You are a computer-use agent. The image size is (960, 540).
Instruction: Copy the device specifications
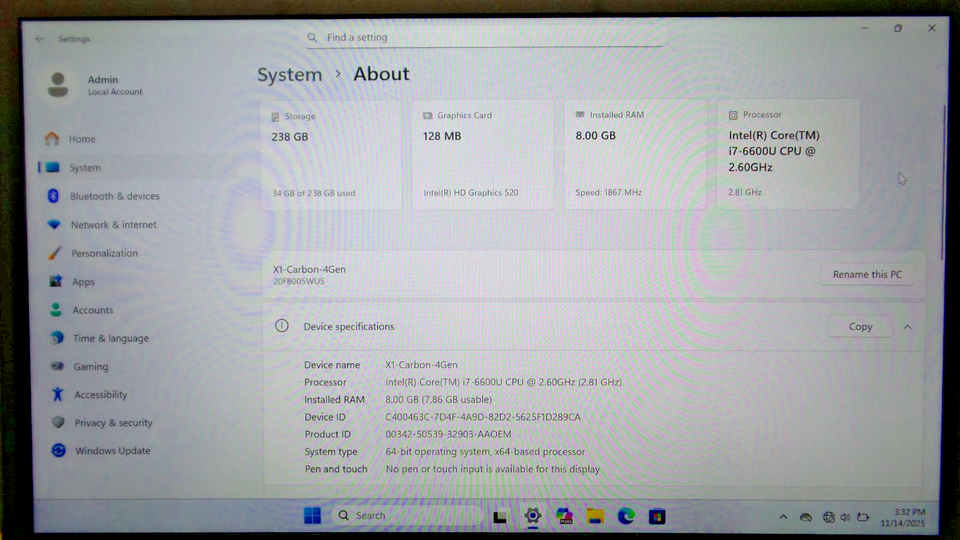[x=860, y=327]
